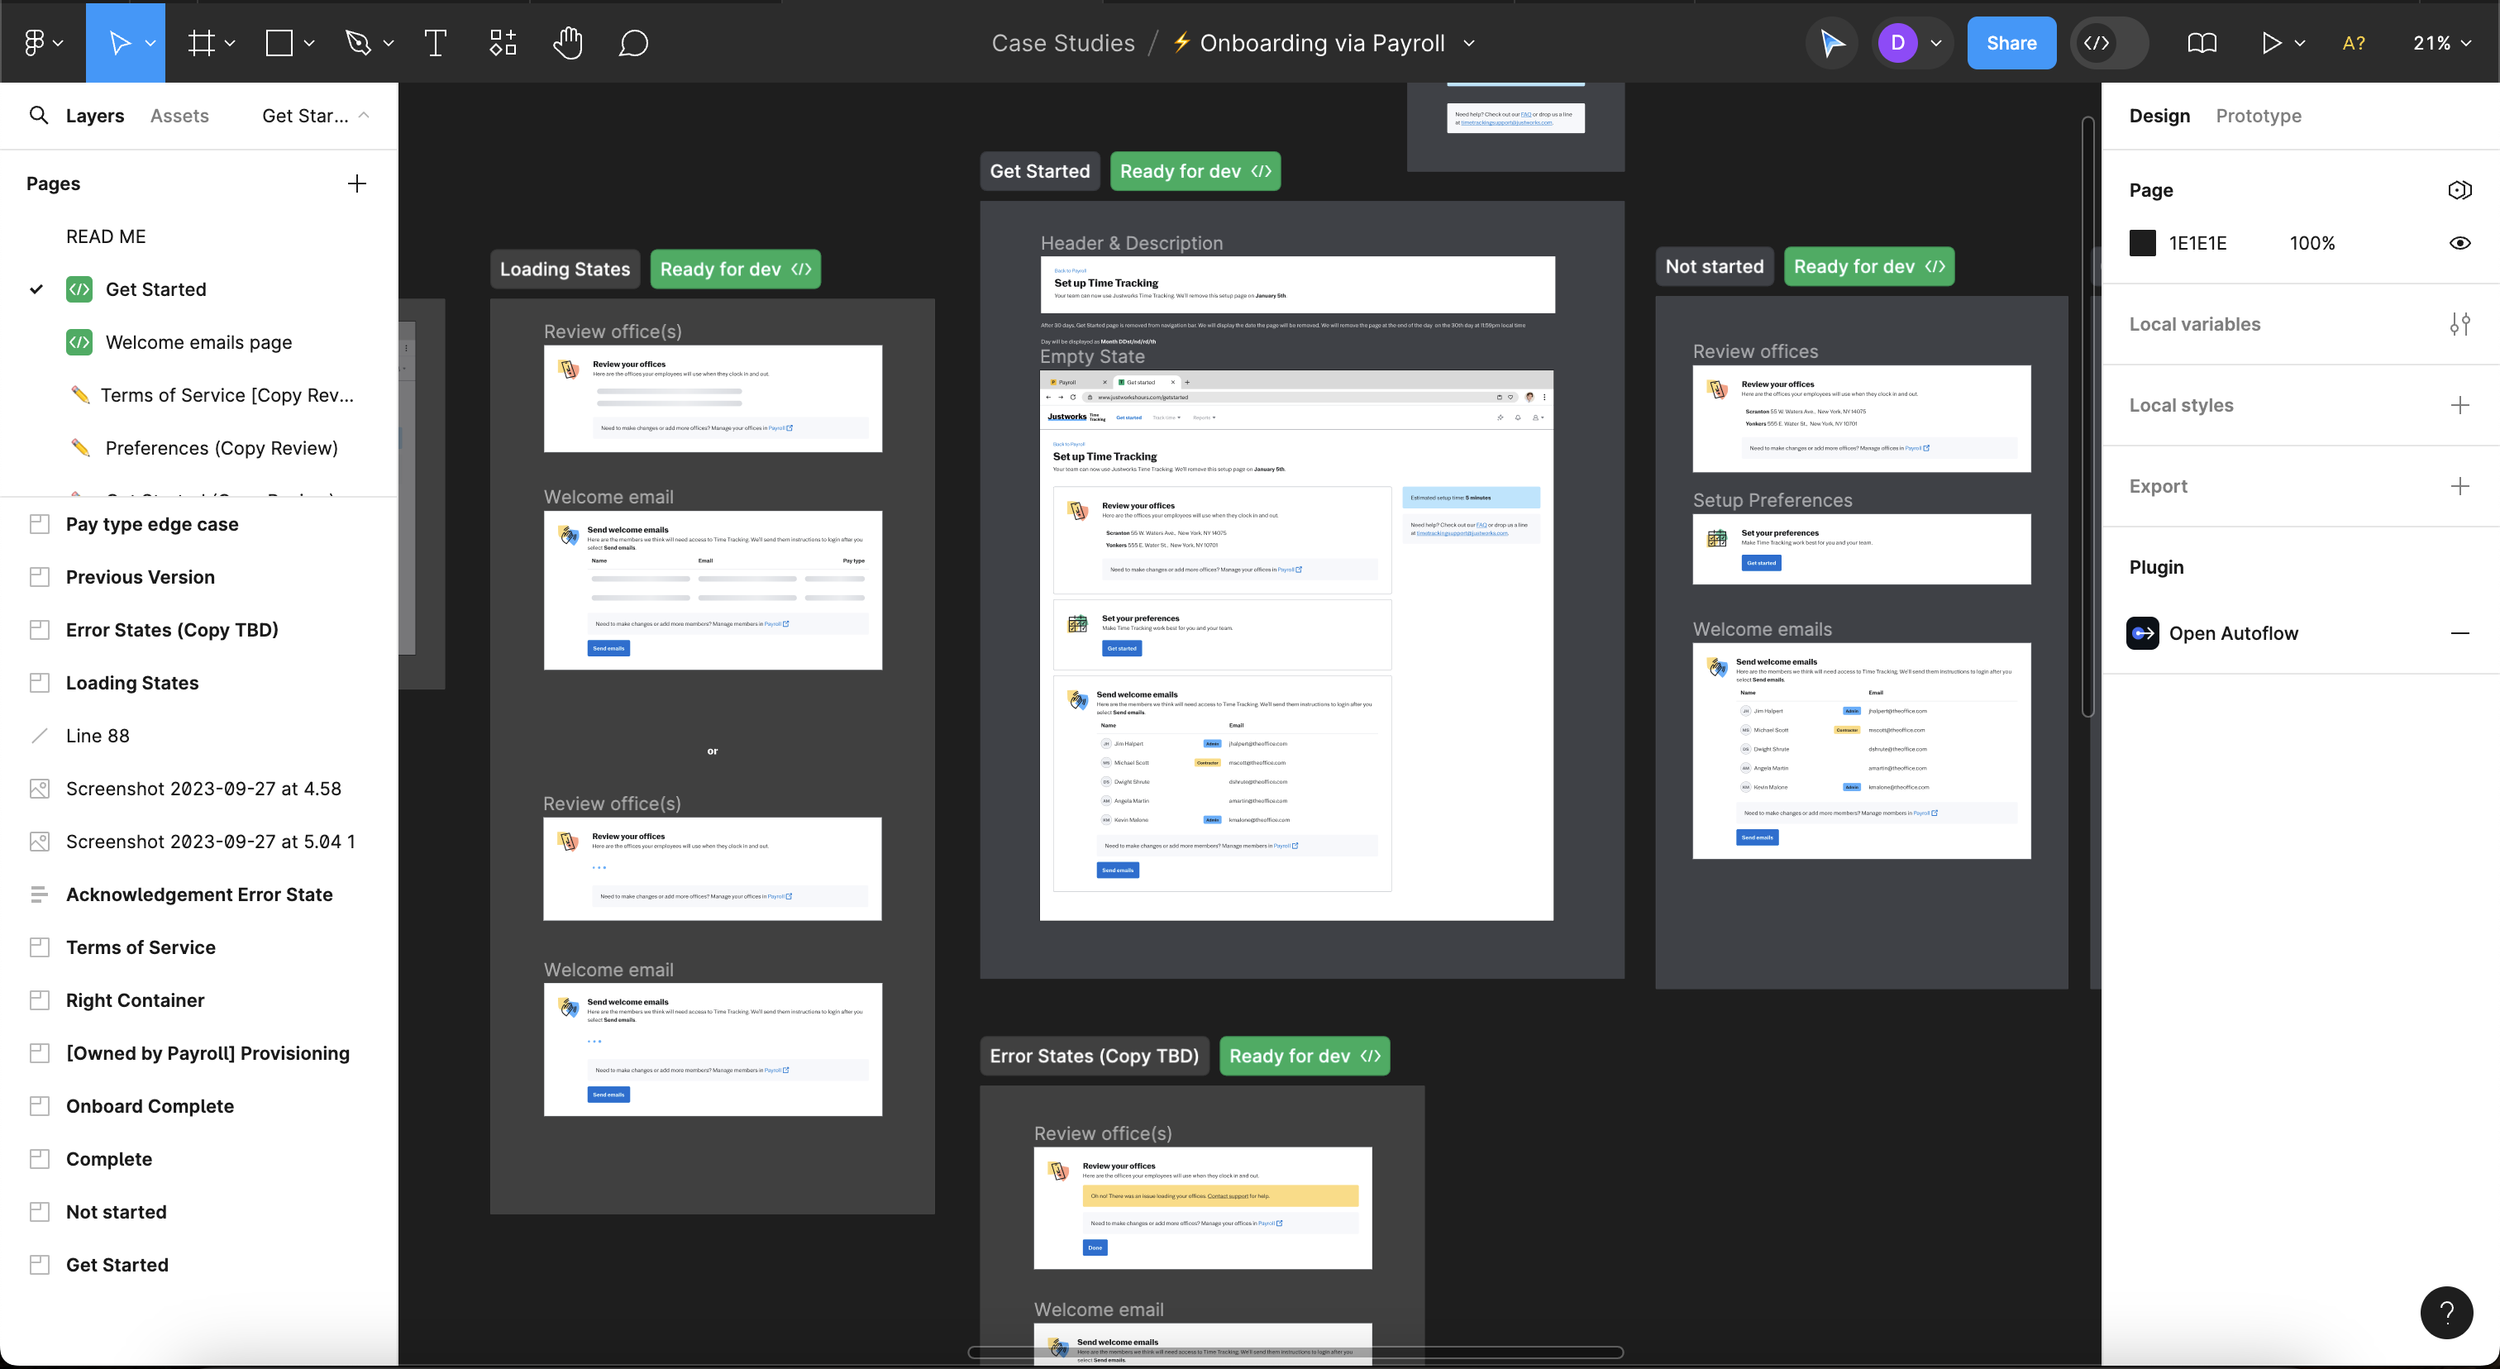This screenshot has width=2500, height=1369.
Task: Collapse the Open Autoflow plugin section
Action: pyautogui.click(x=2460, y=633)
